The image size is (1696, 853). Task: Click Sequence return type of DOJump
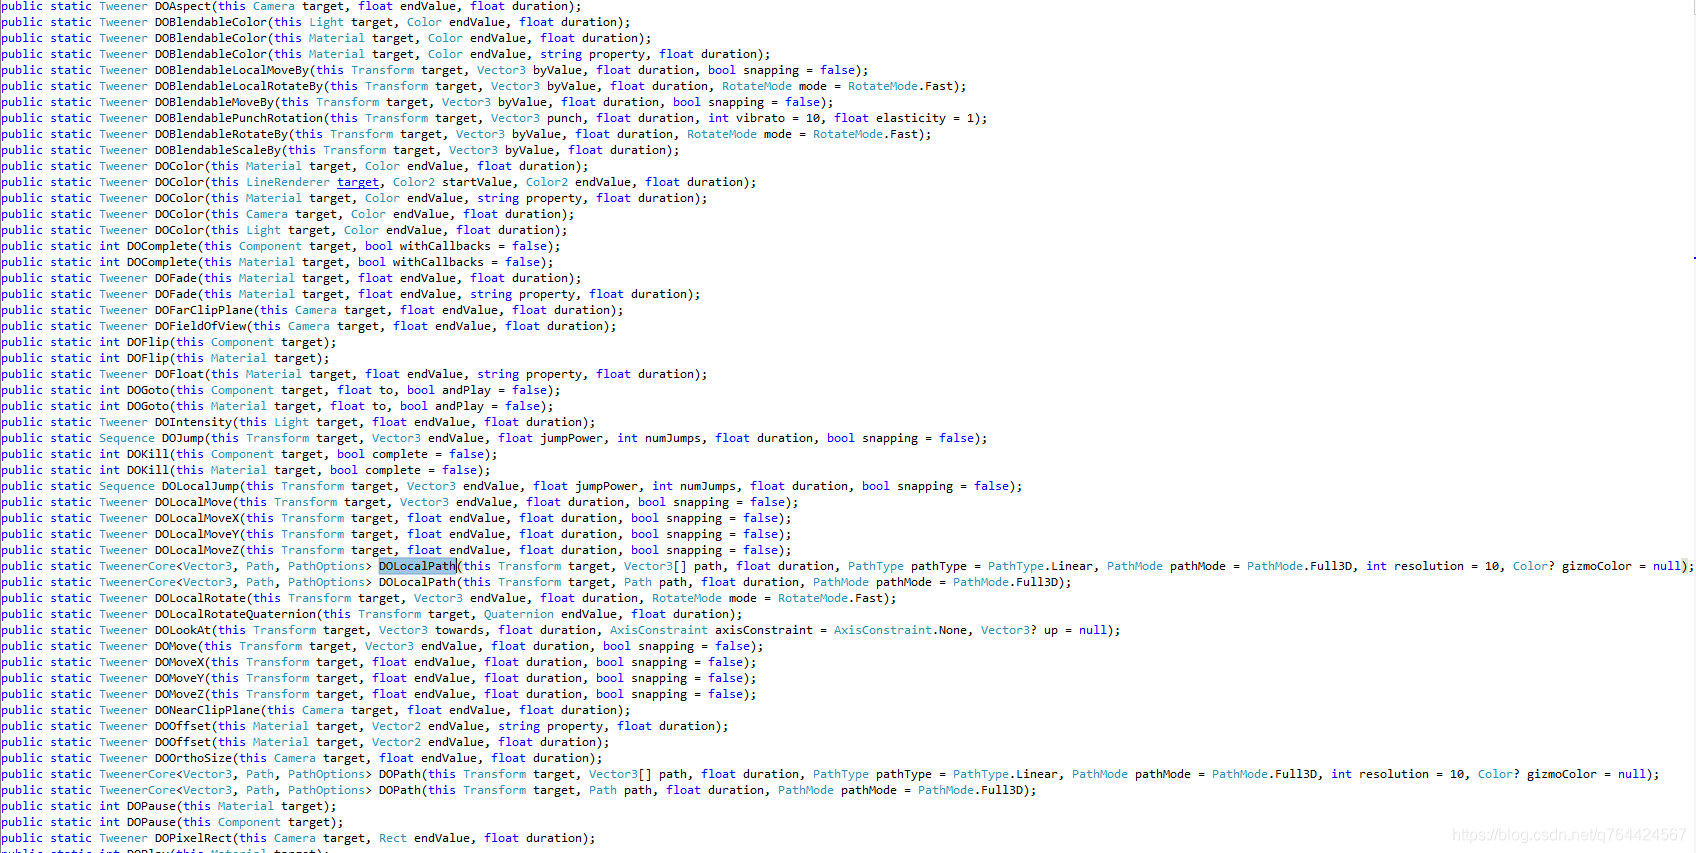pos(127,438)
